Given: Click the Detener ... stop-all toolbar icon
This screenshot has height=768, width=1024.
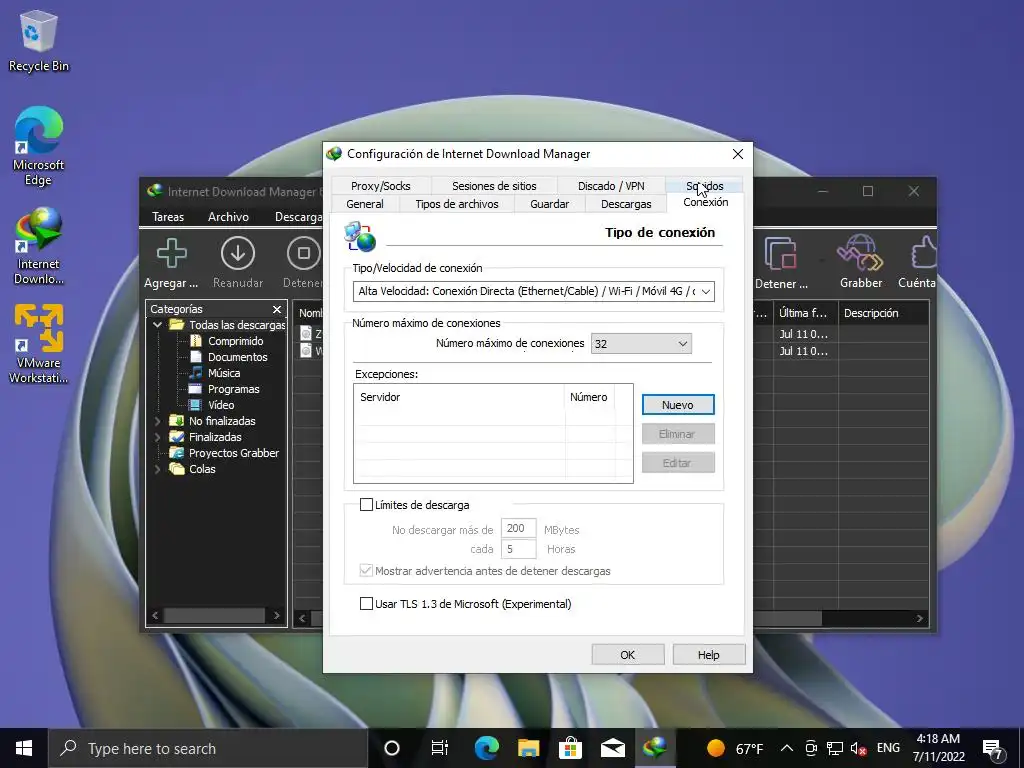Looking at the screenshot, I should (x=780, y=253).
